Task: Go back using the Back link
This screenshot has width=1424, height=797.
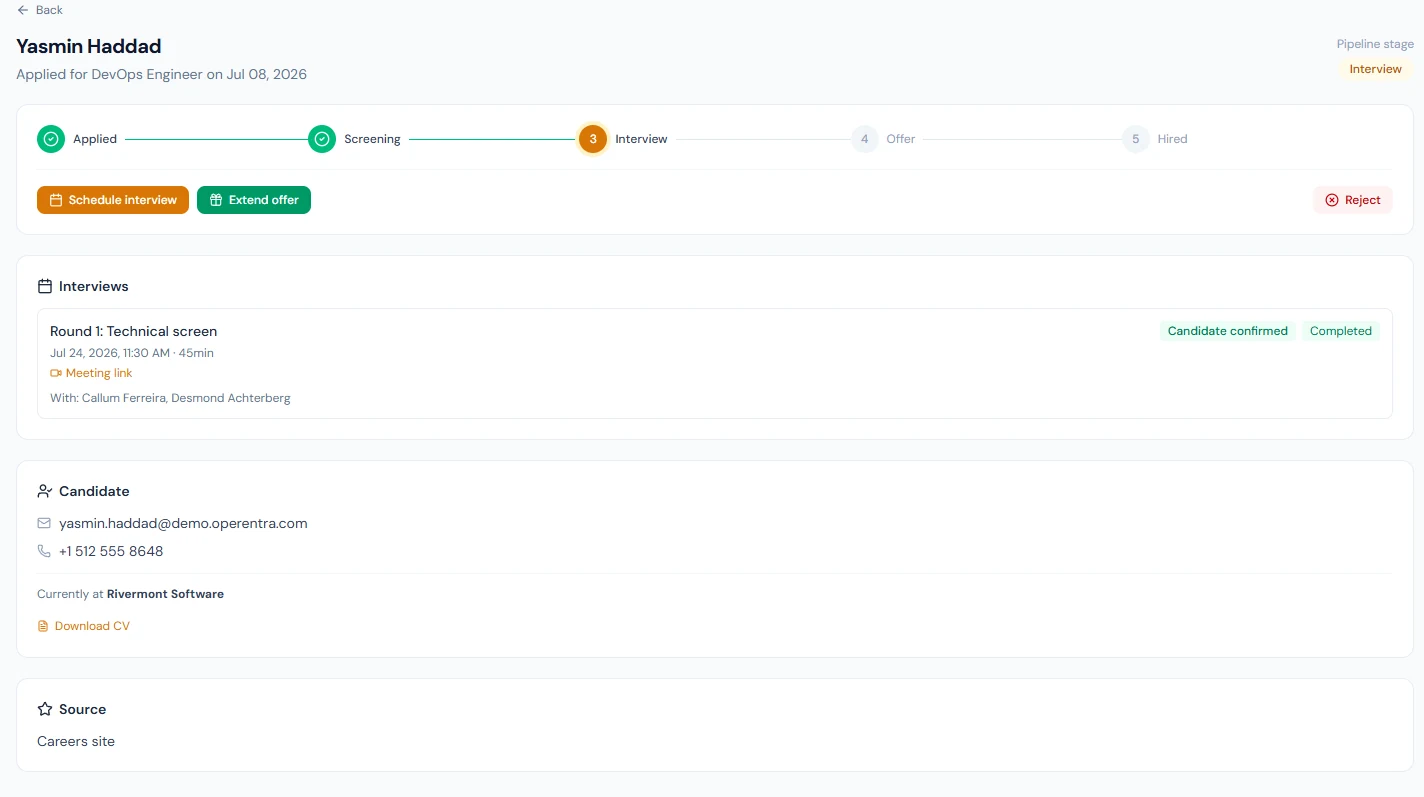Action: (40, 10)
